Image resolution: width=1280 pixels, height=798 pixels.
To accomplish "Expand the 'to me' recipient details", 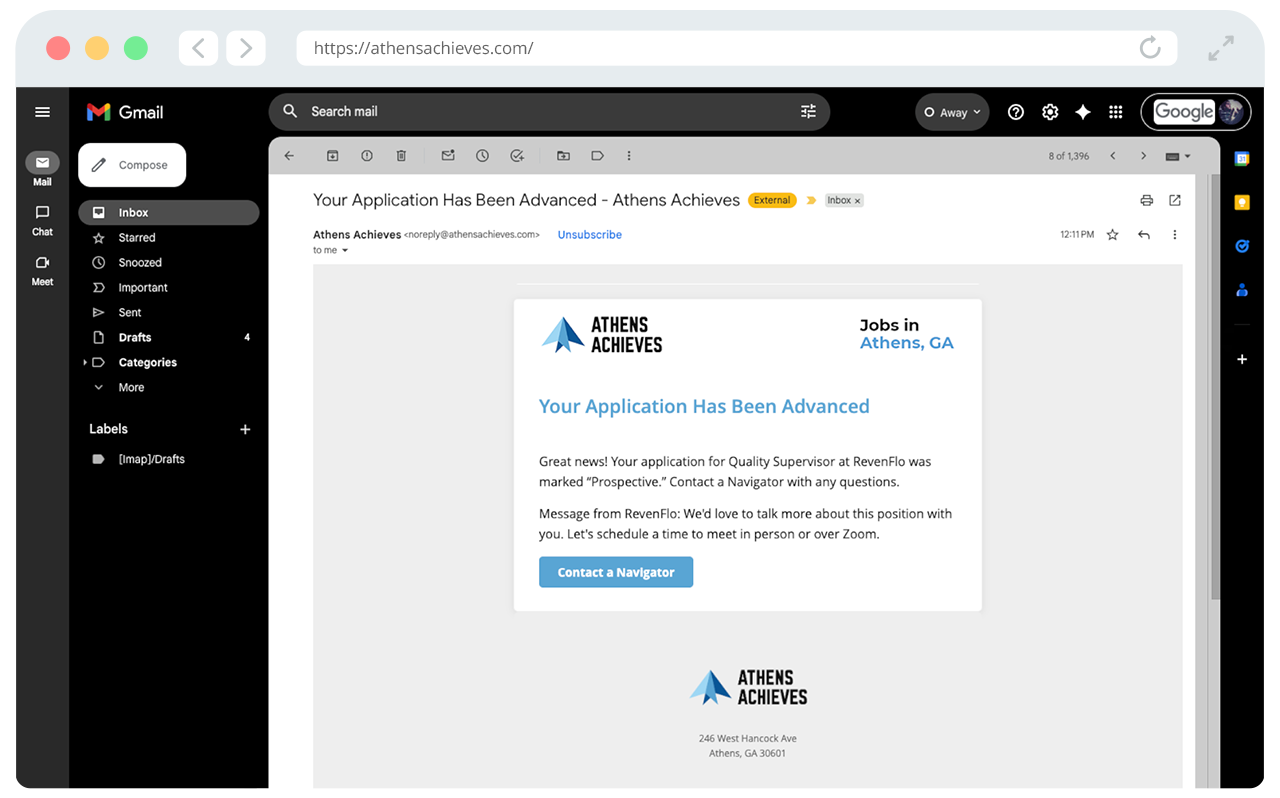I will pos(345,251).
